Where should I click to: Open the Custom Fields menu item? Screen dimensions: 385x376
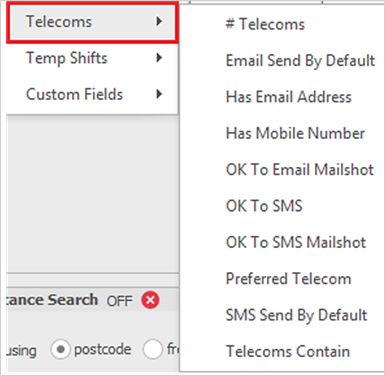92,94
